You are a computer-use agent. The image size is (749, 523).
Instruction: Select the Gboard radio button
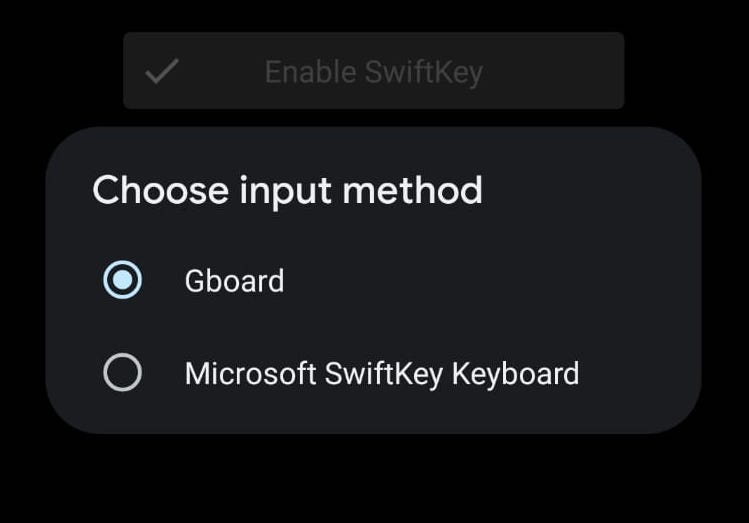(123, 281)
